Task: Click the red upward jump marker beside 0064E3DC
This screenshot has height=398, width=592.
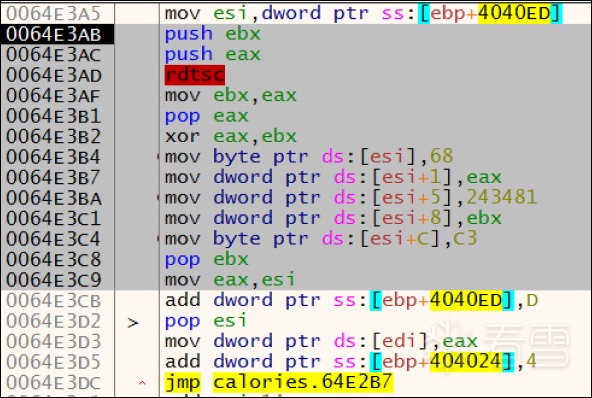Action: pyautogui.click(x=142, y=383)
